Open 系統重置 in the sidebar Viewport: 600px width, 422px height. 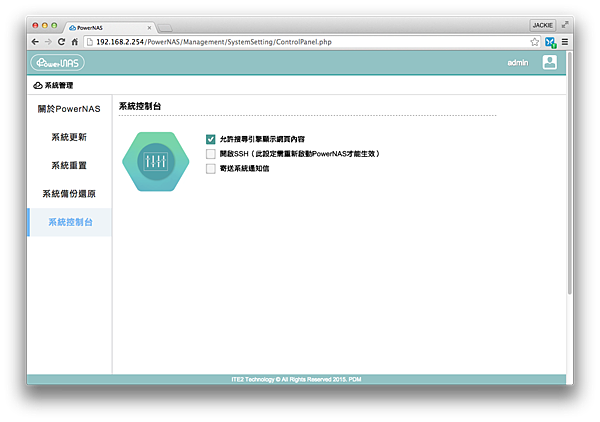pyautogui.click(x=69, y=165)
